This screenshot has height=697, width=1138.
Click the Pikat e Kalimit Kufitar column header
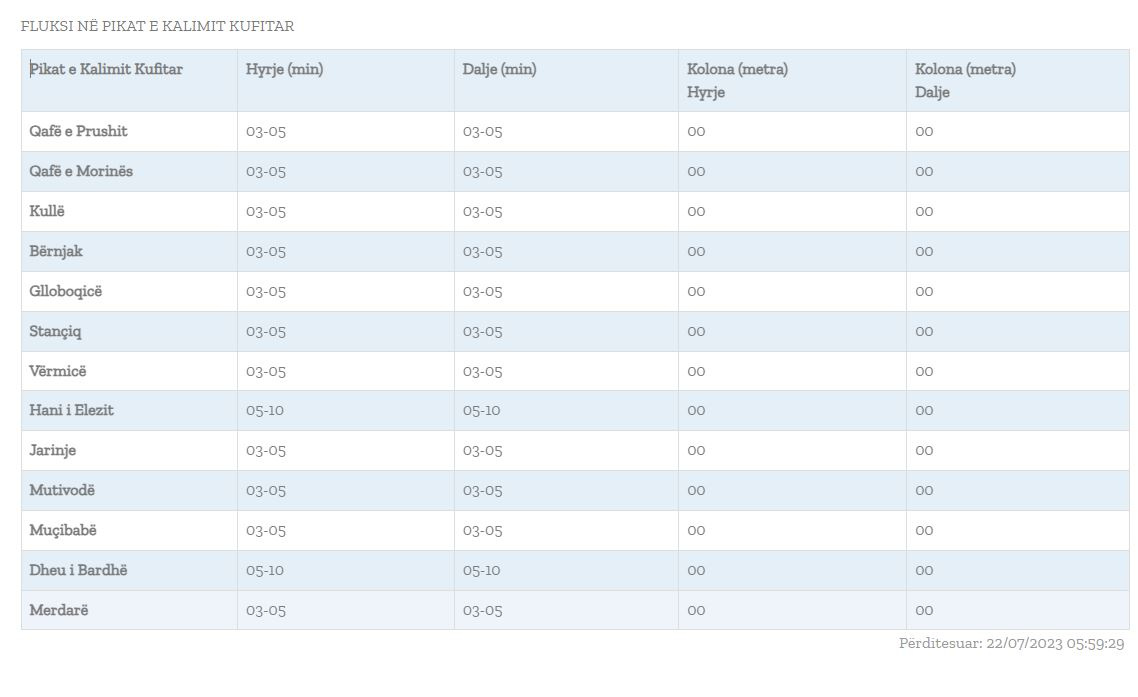106,69
